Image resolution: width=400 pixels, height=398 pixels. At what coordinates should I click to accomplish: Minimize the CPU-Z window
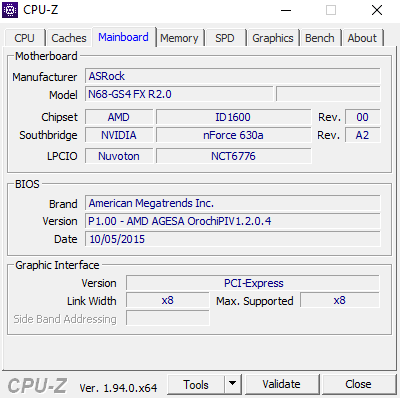[x=286, y=10]
